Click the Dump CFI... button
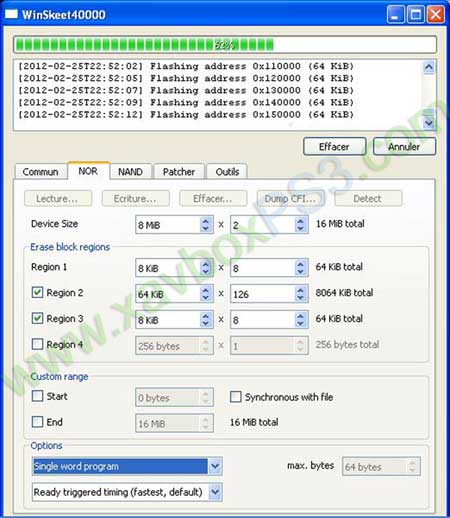The image size is (450, 518). pyautogui.click(x=290, y=199)
